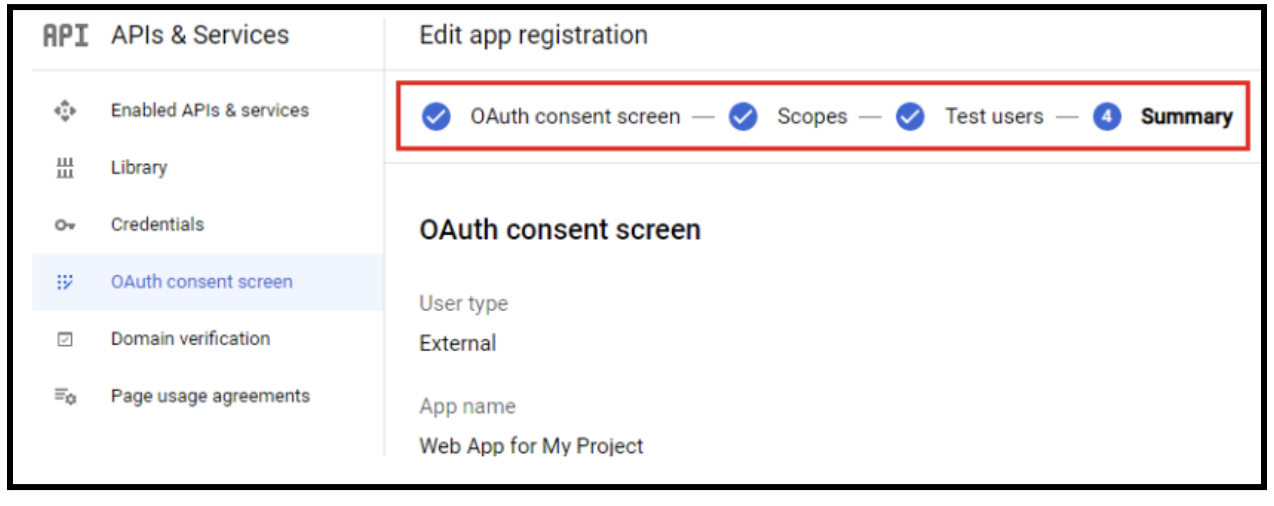Jump to the Test users step

pyautogui.click(x=994, y=117)
